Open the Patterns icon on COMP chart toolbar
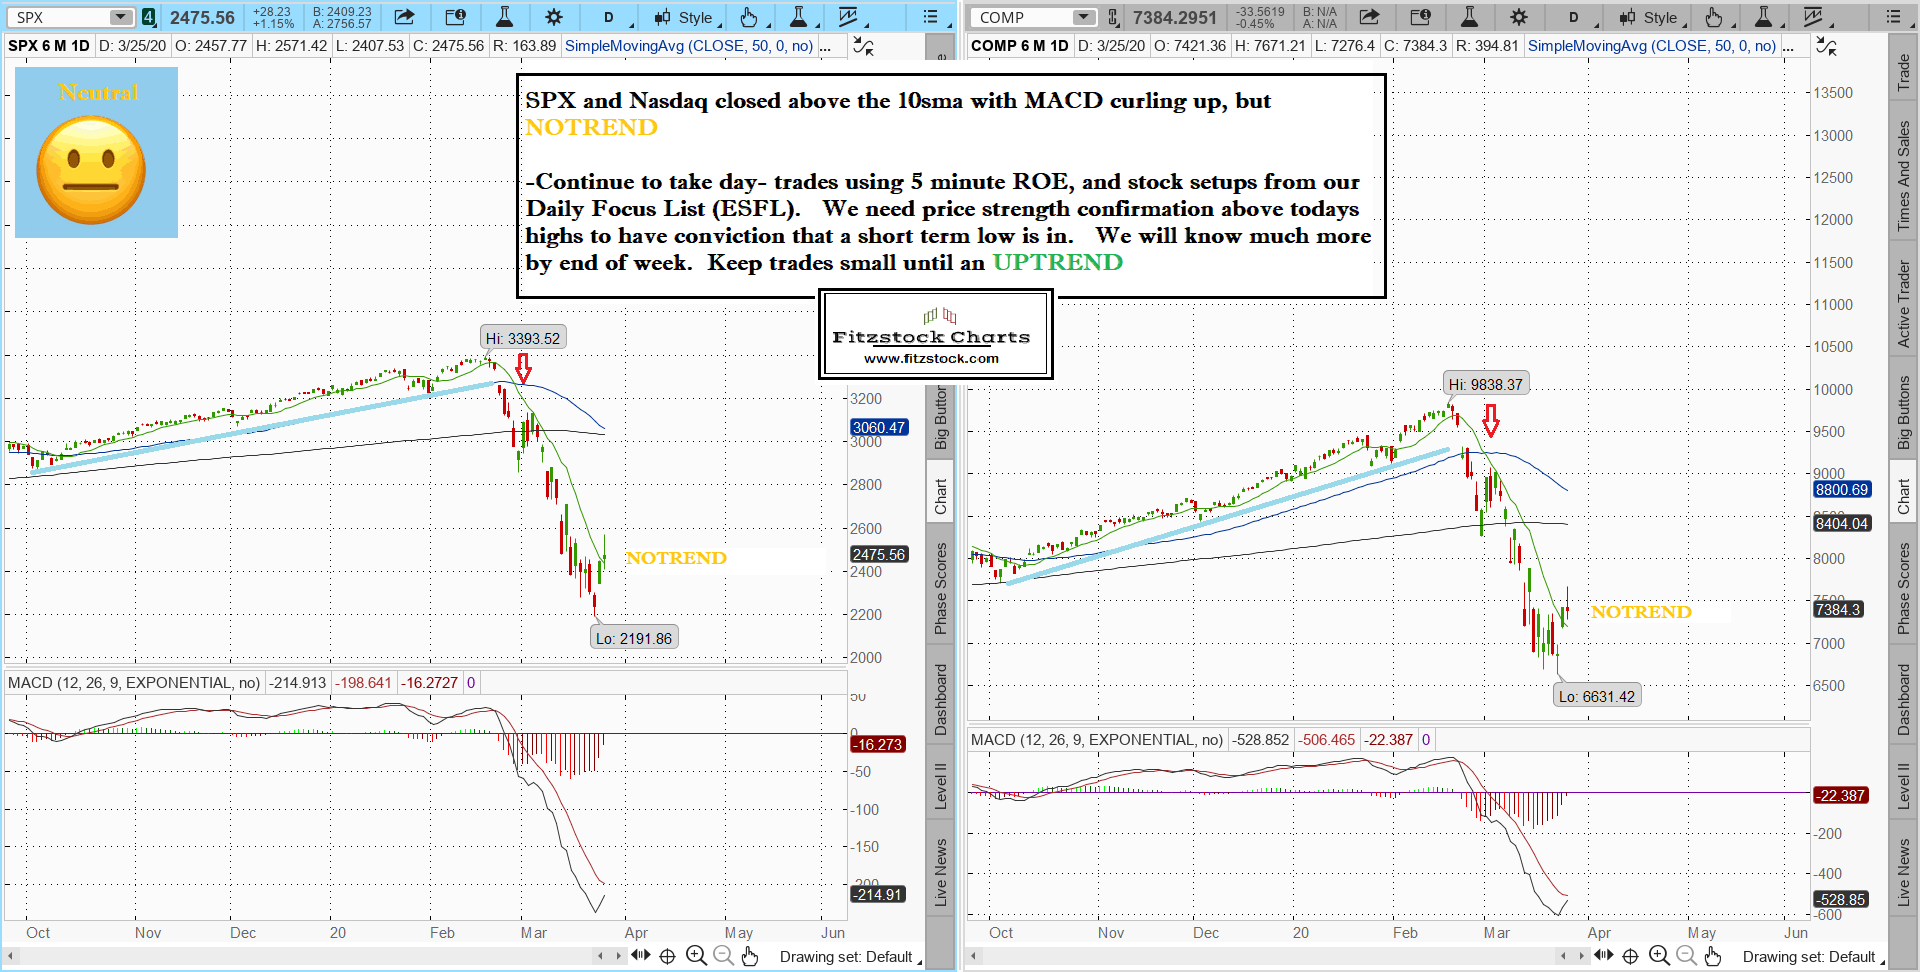This screenshot has height=972, width=1920. tap(1813, 17)
